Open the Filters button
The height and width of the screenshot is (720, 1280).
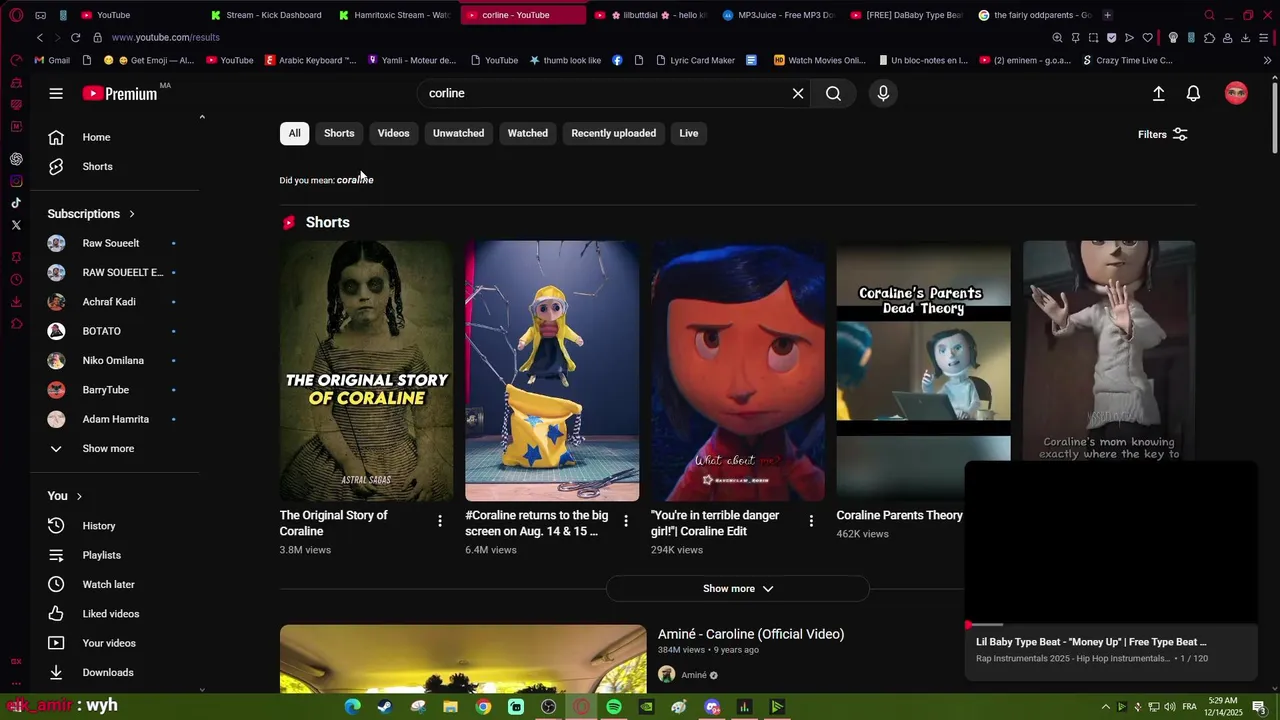(x=1162, y=134)
